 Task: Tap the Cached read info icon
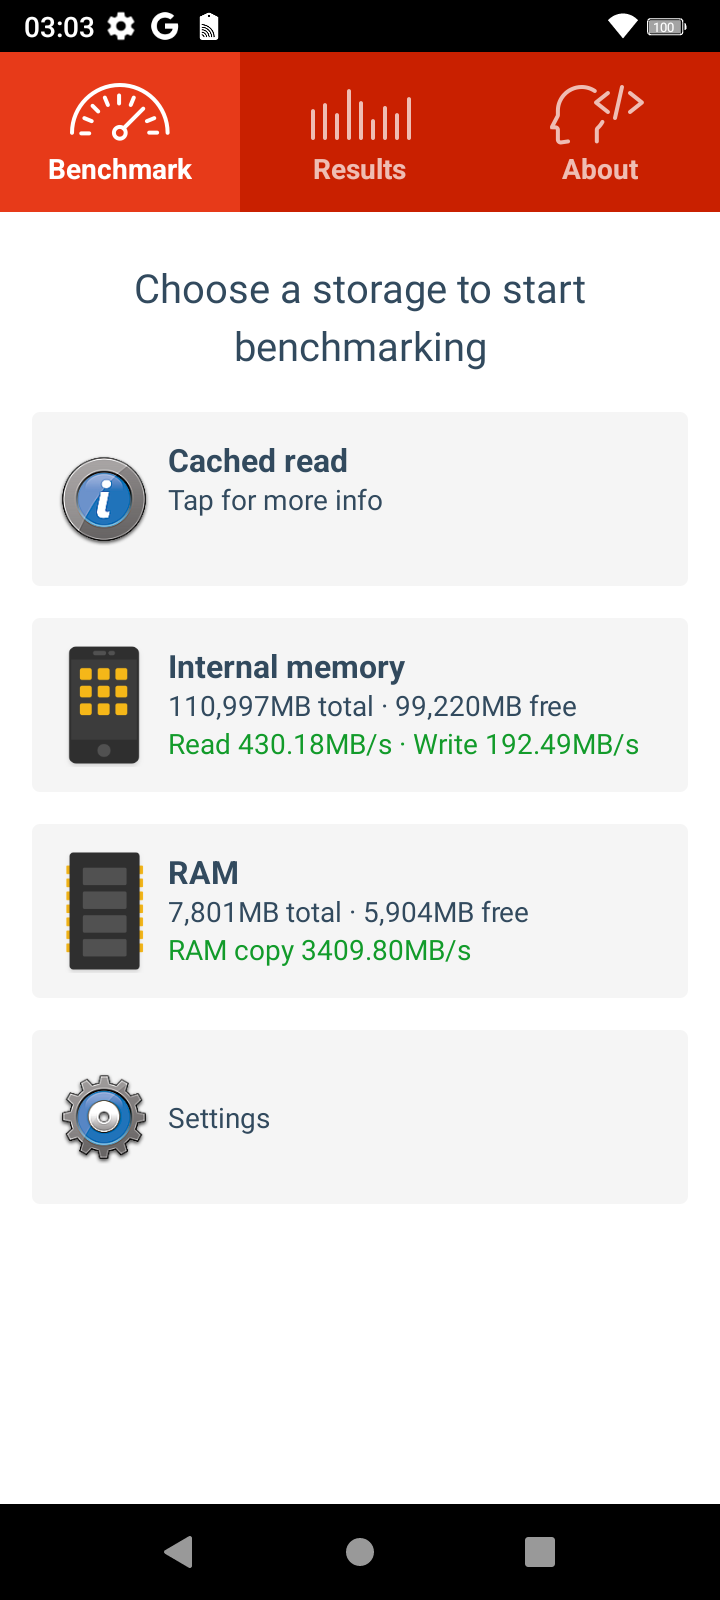104,499
